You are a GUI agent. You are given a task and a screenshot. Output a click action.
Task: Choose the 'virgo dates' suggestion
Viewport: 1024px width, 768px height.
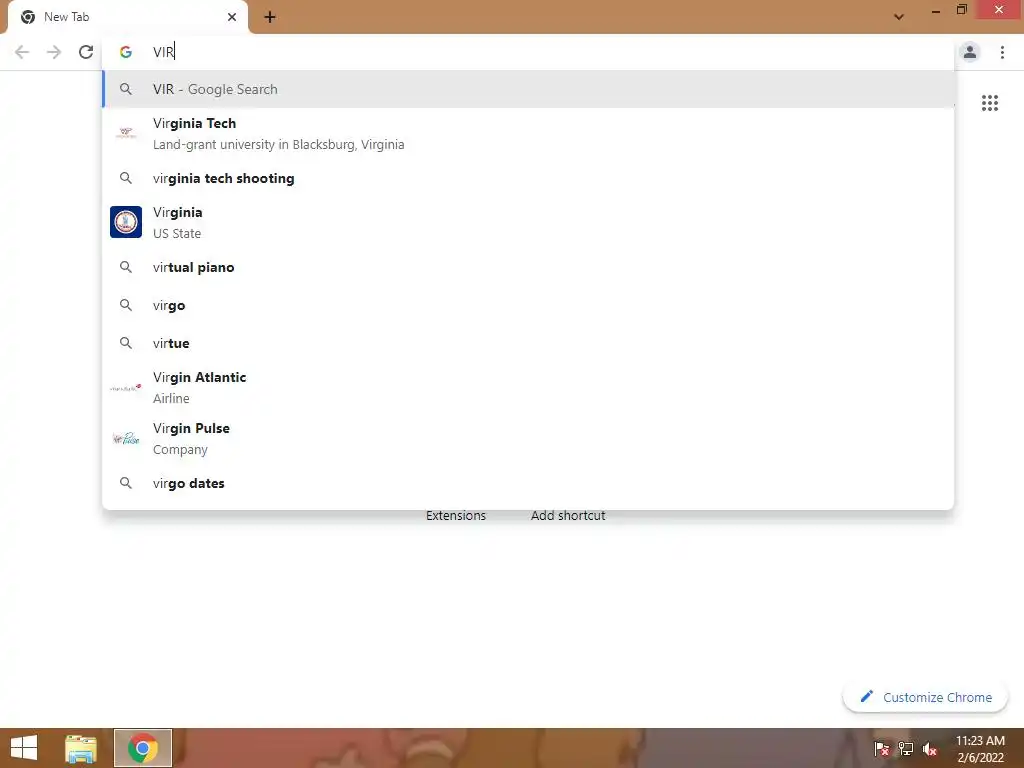coord(528,483)
